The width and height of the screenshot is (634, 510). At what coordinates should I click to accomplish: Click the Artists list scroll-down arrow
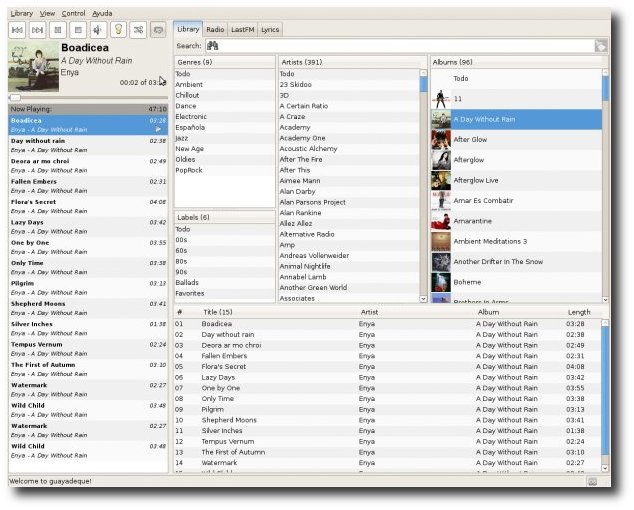click(423, 299)
